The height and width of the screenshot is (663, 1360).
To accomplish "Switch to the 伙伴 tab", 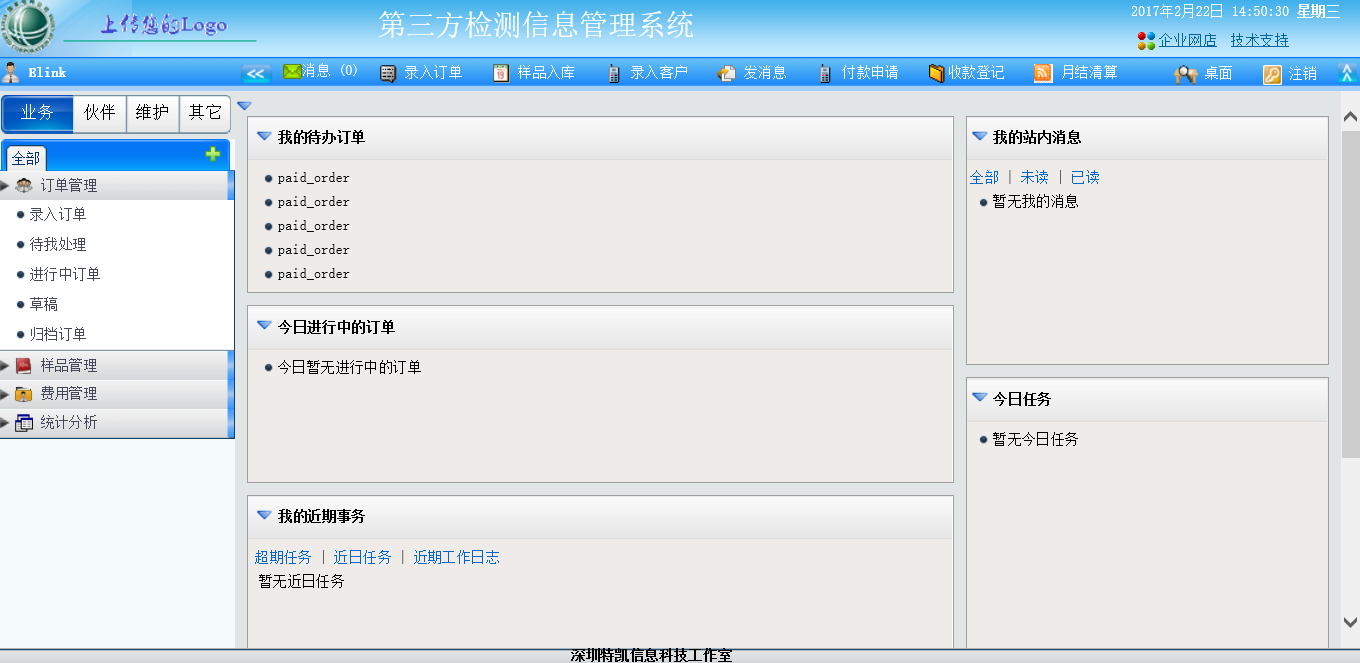I will 100,113.
